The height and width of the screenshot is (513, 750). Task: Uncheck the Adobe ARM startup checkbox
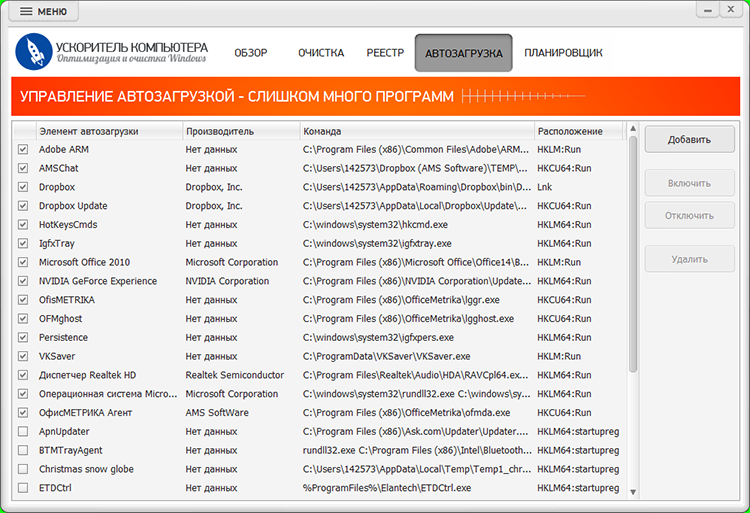23,150
